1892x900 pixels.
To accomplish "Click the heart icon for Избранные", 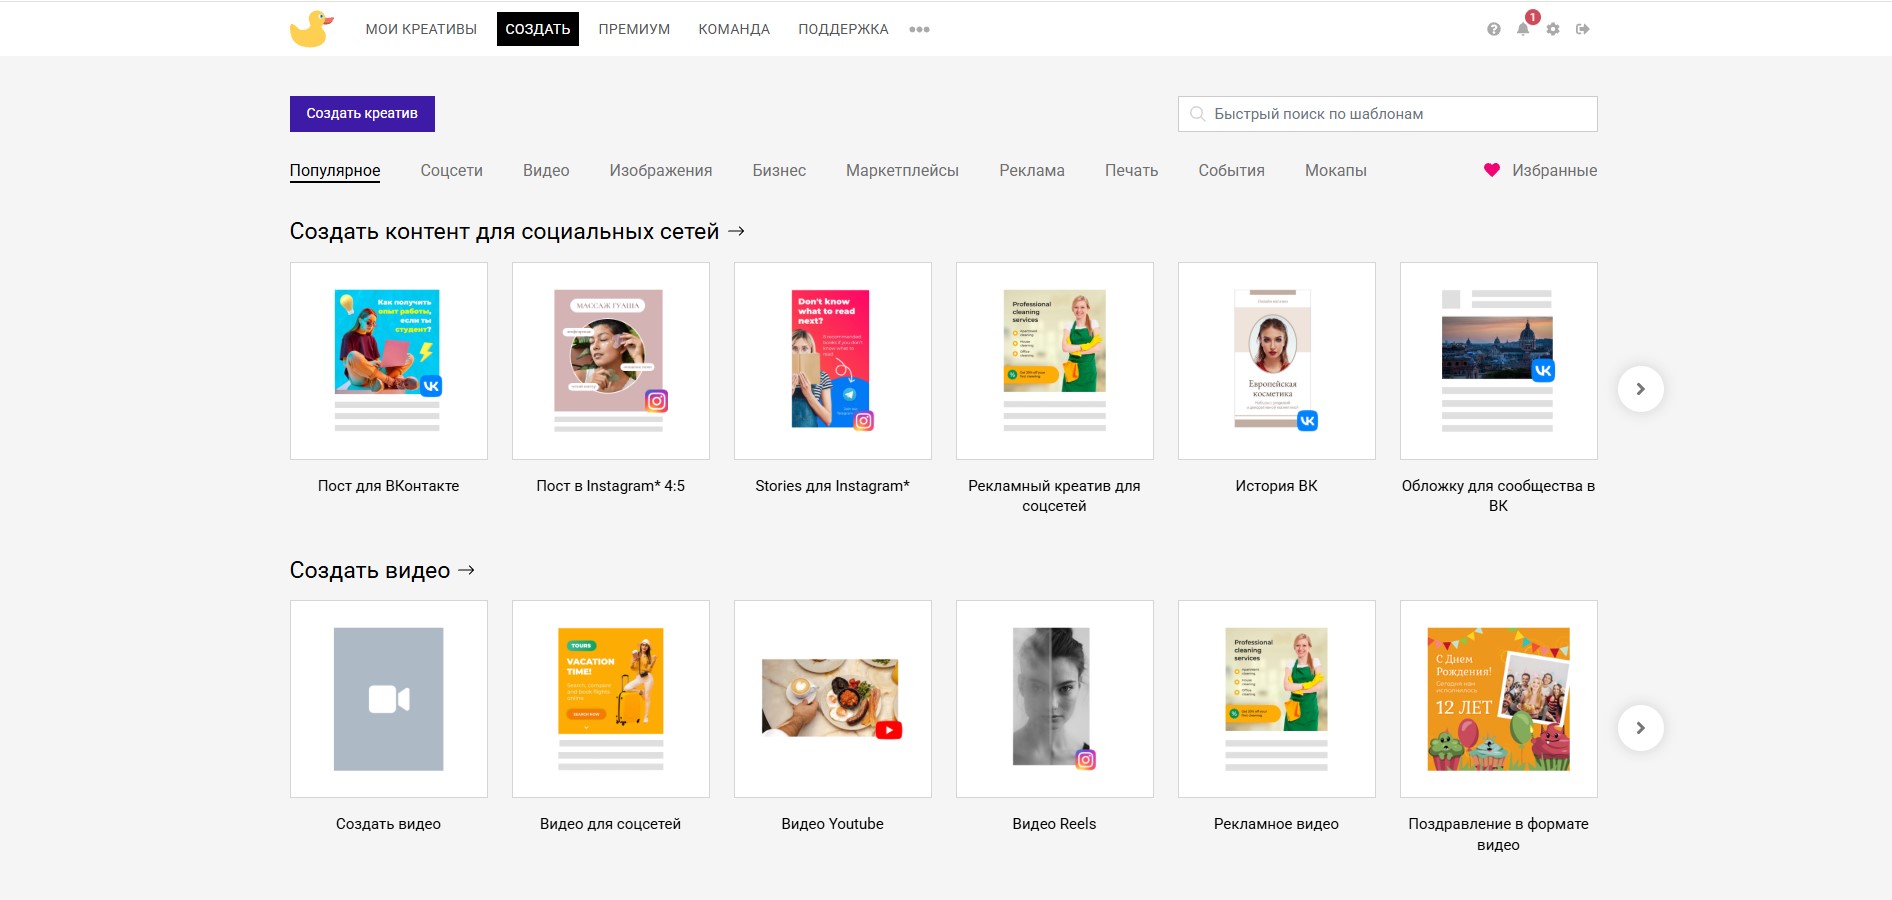I will click(x=1491, y=170).
